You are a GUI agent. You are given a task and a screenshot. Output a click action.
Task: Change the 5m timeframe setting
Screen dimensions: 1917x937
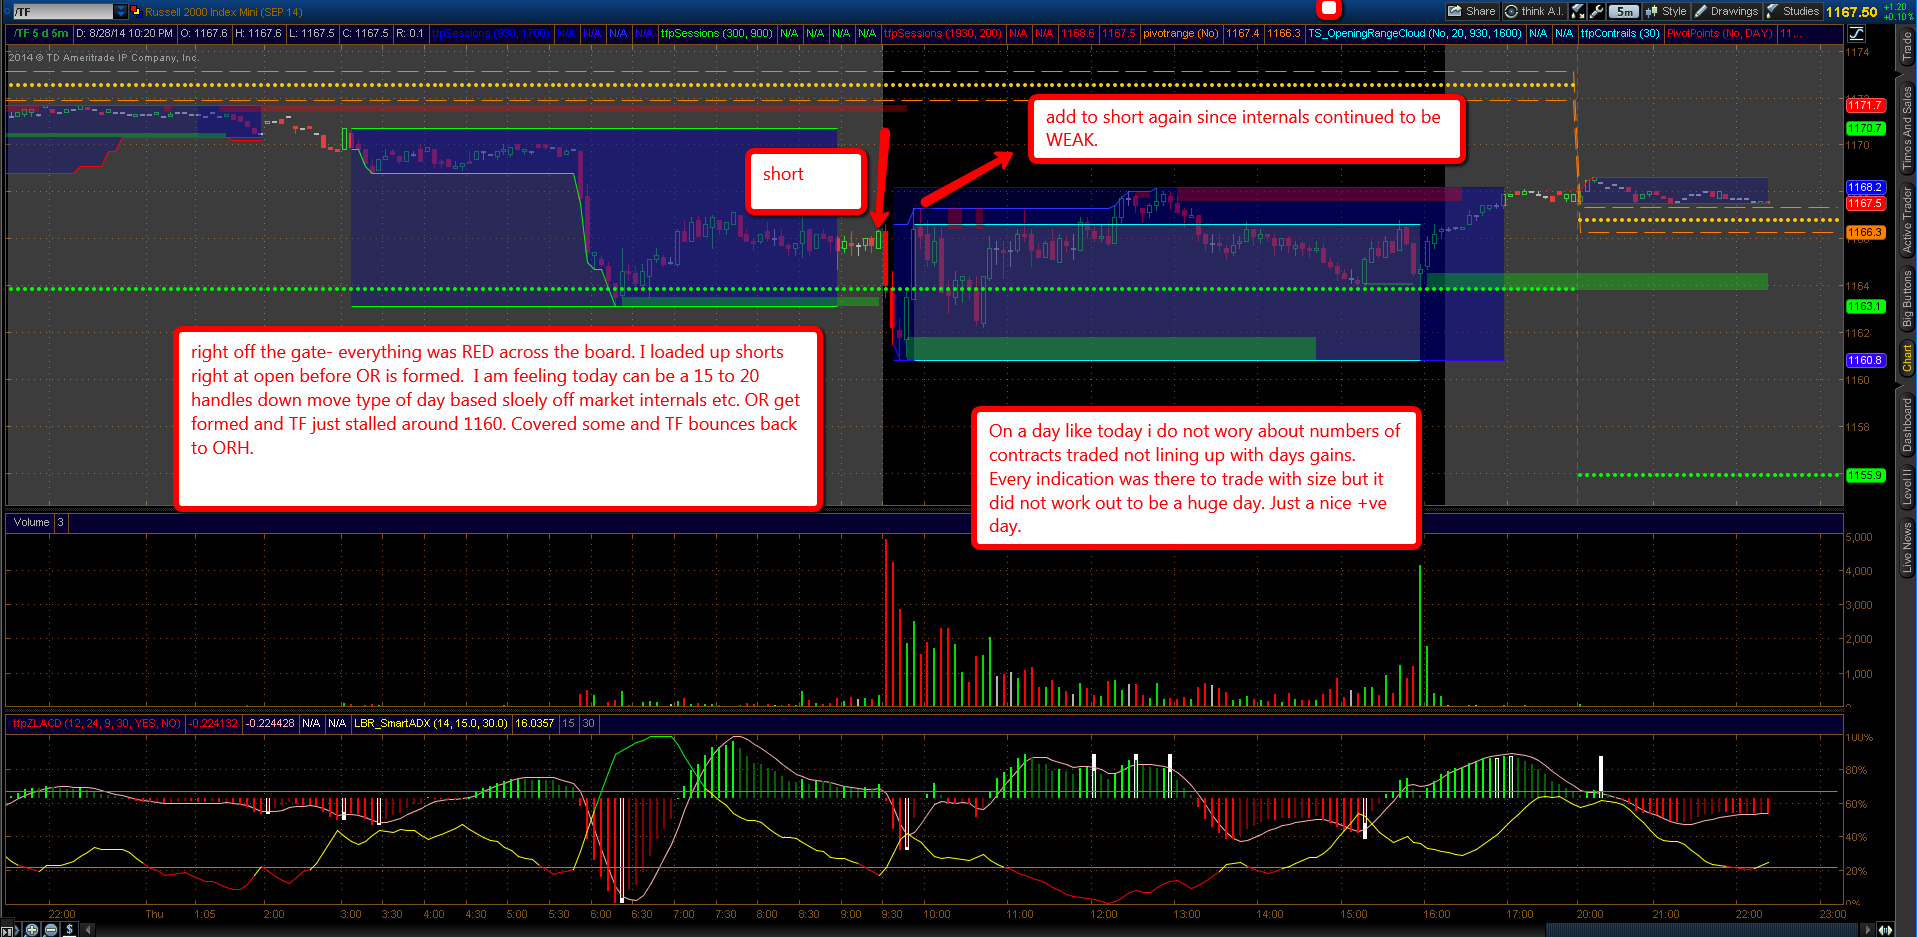pyautogui.click(x=1623, y=11)
